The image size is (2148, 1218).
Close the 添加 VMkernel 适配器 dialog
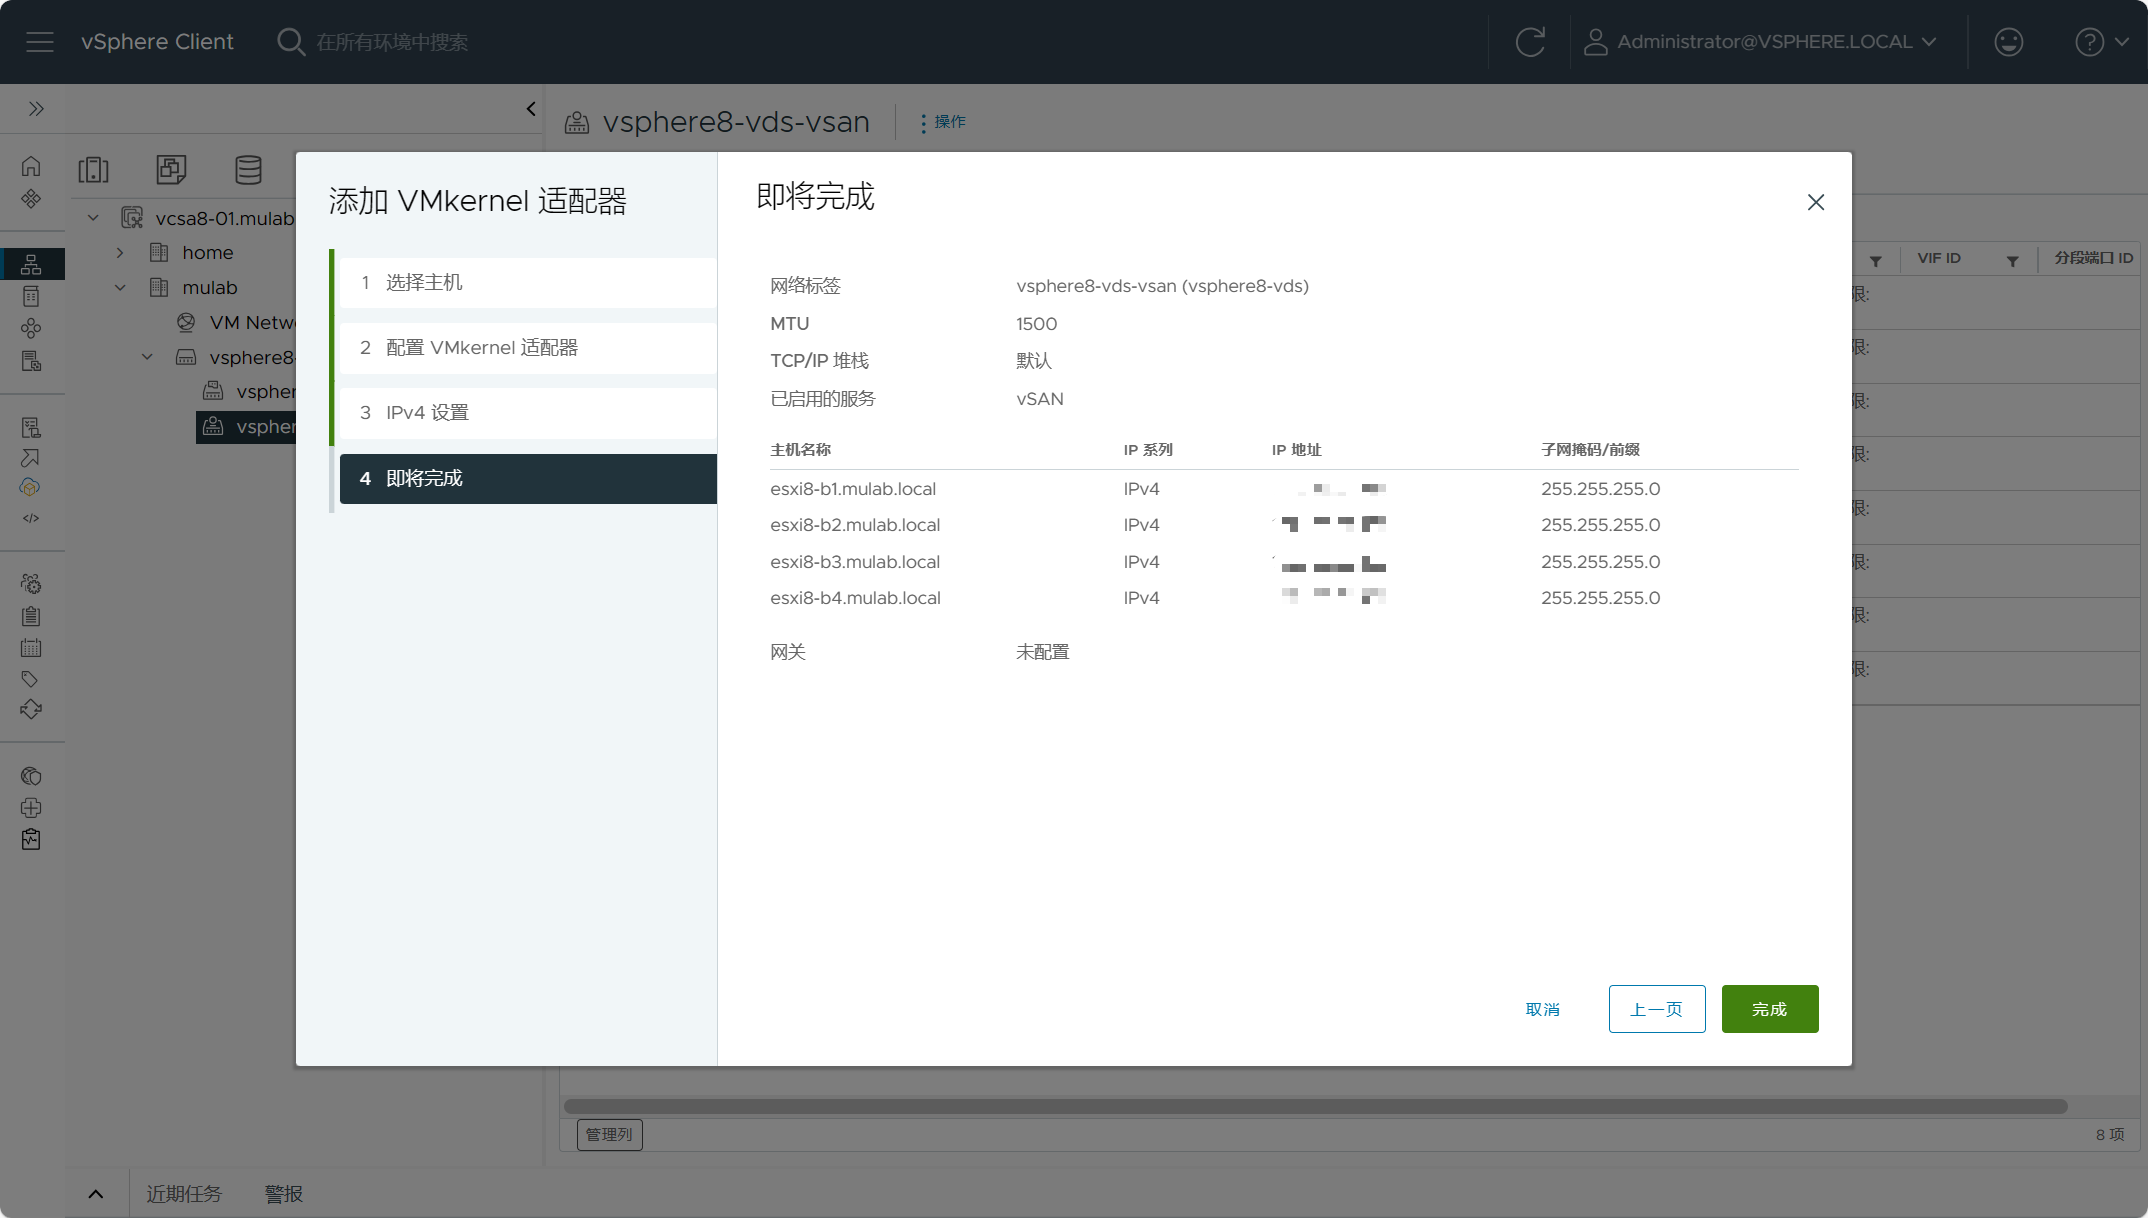[x=1815, y=202]
